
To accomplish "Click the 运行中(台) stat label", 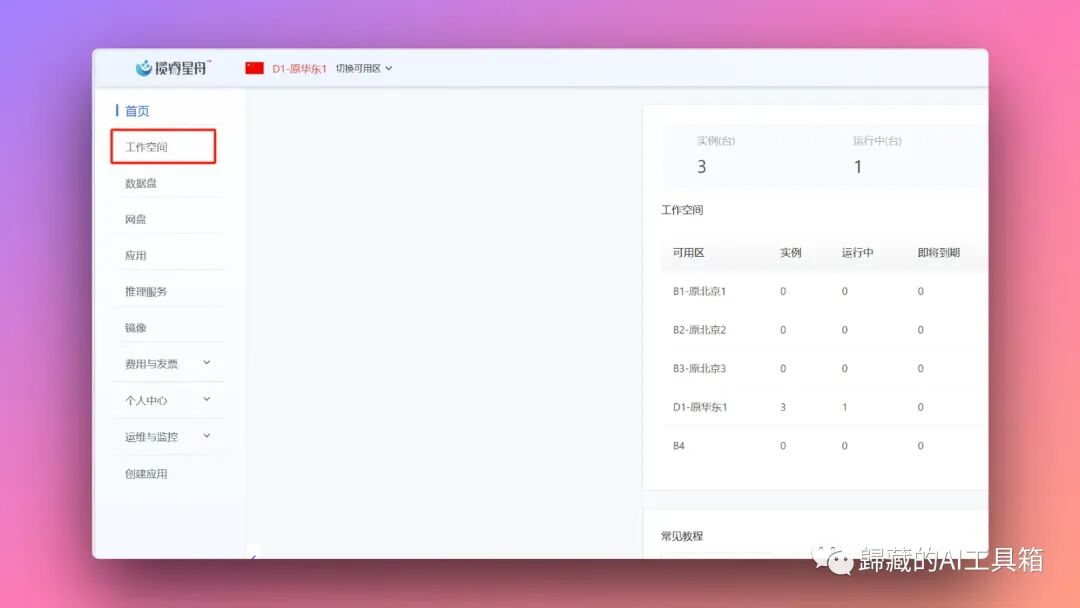I will [x=877, y=140].
